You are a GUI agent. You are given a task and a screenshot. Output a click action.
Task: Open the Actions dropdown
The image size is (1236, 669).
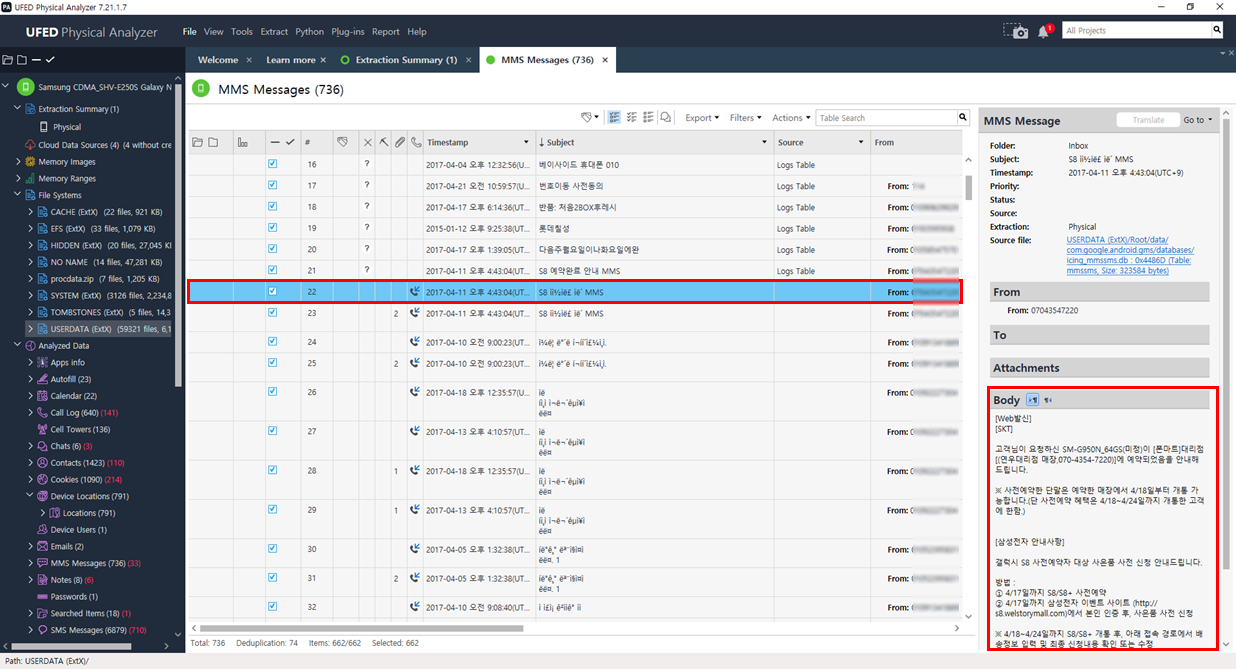(790, 118)
